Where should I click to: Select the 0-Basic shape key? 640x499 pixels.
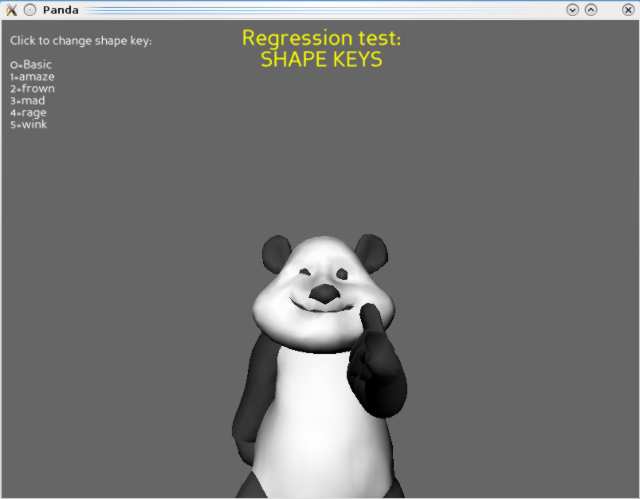click(x=31, y=64)
